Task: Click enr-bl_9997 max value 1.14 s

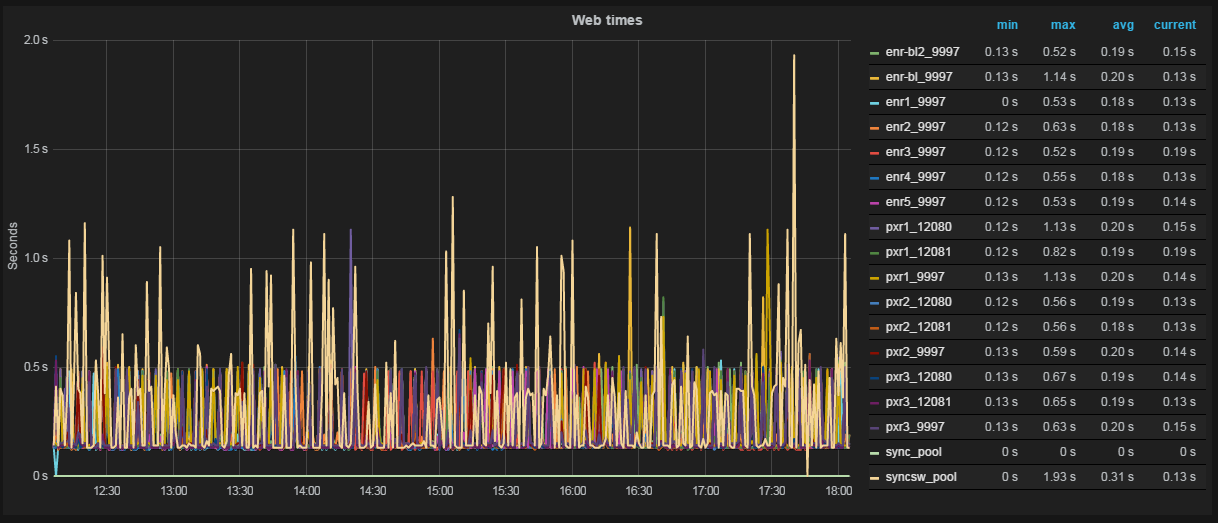Action: point(1060,76)
